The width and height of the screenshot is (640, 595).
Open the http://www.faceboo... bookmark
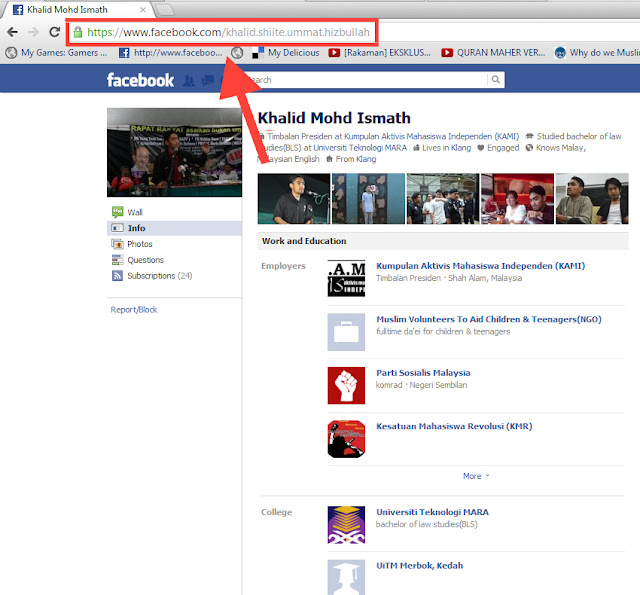pos(171,53)
